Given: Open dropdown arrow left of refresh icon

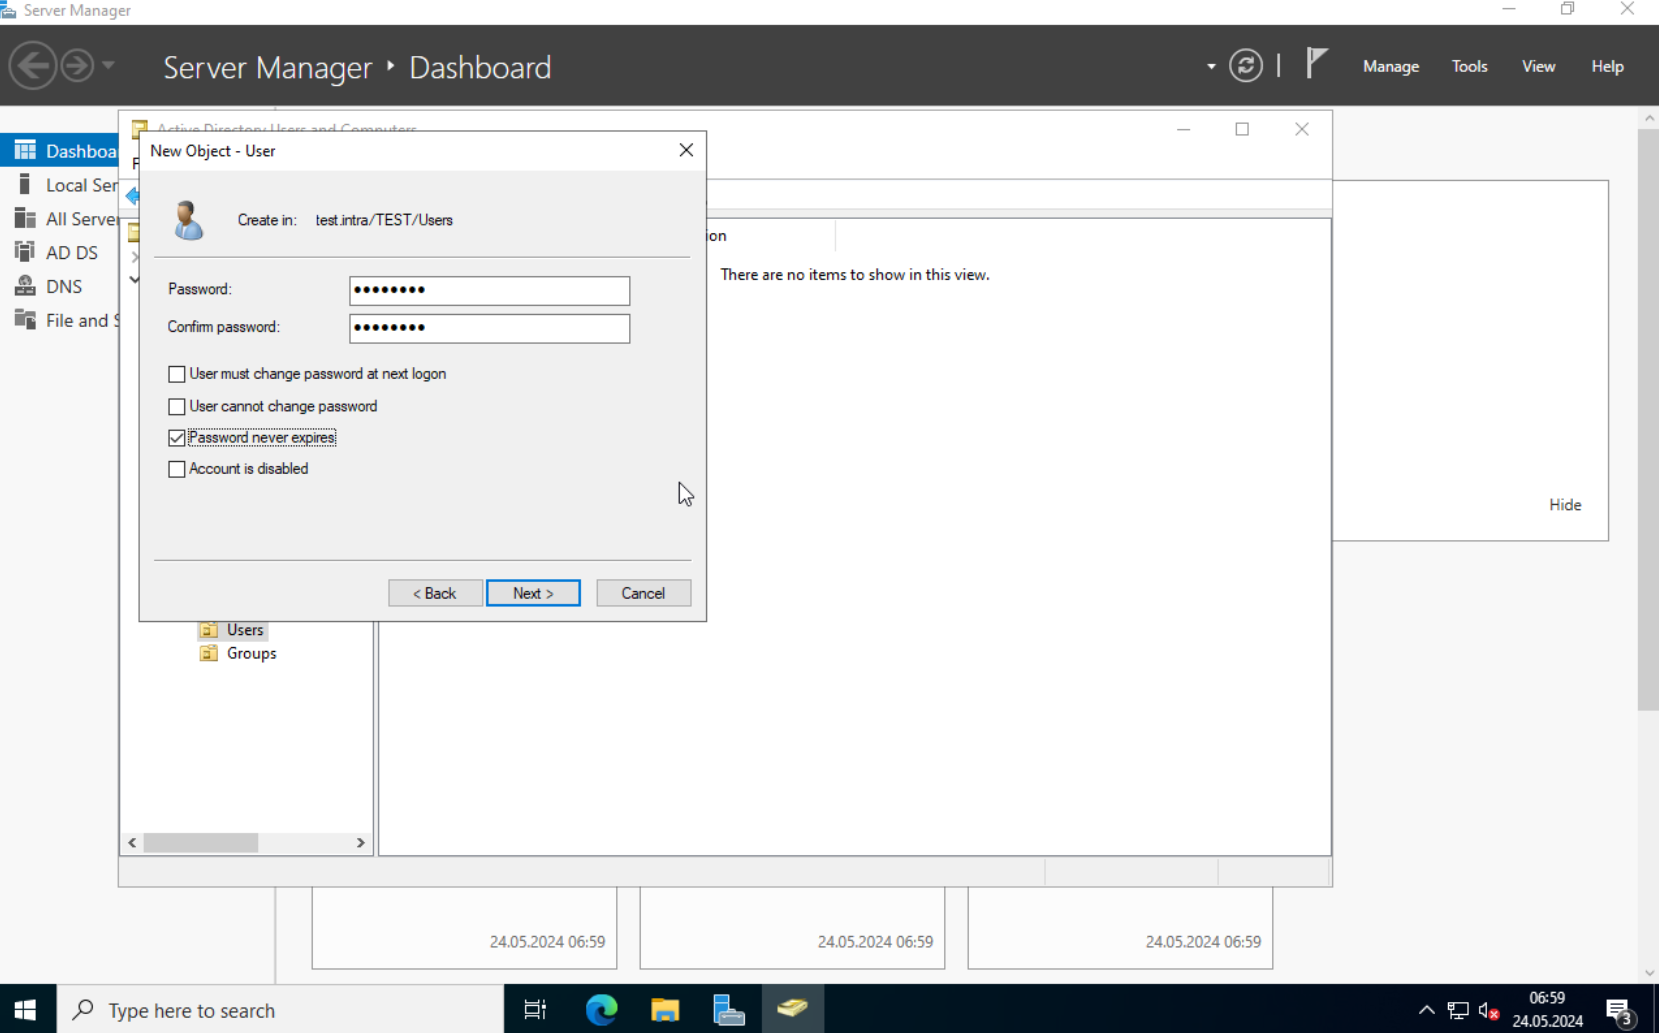Looking at the screenshot, I should pyautogui.click(x=1211, y=67).
